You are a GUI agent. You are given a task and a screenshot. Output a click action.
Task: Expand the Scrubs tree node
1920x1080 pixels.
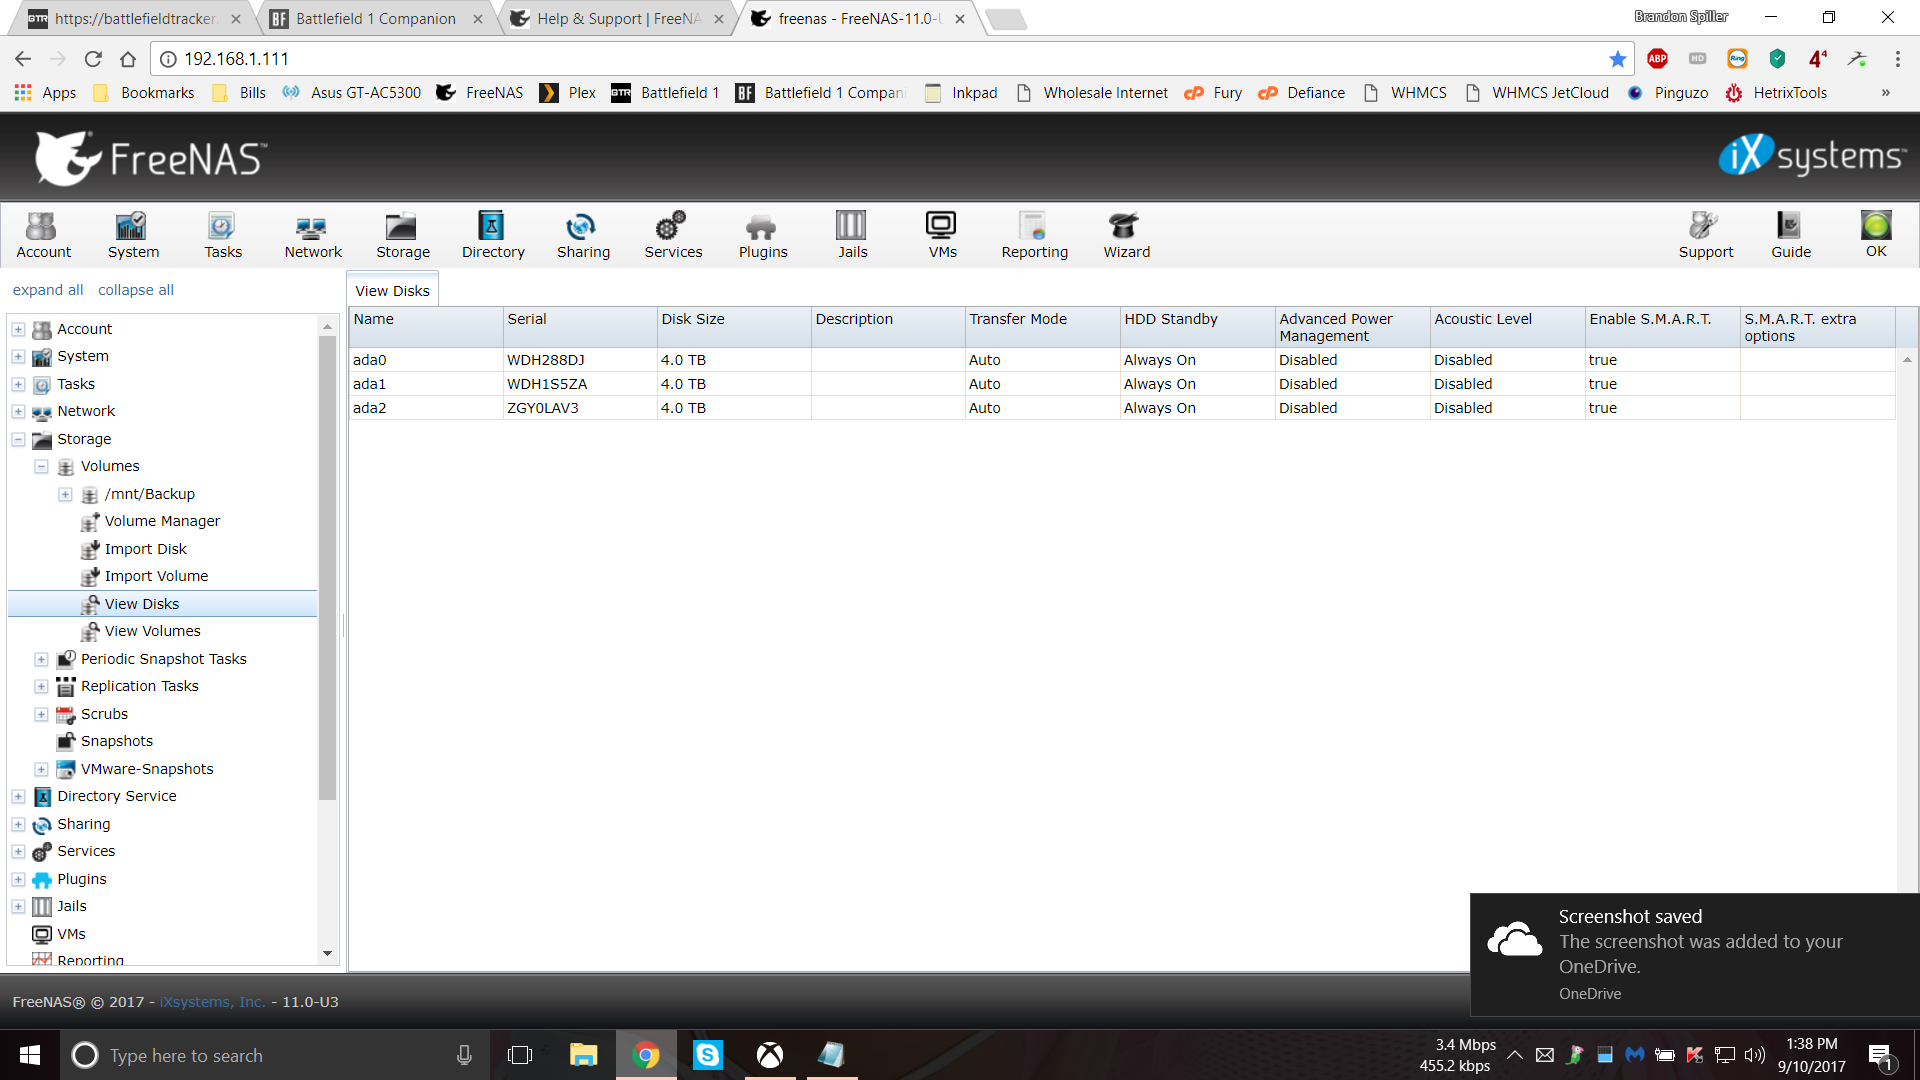coord(41,714)
